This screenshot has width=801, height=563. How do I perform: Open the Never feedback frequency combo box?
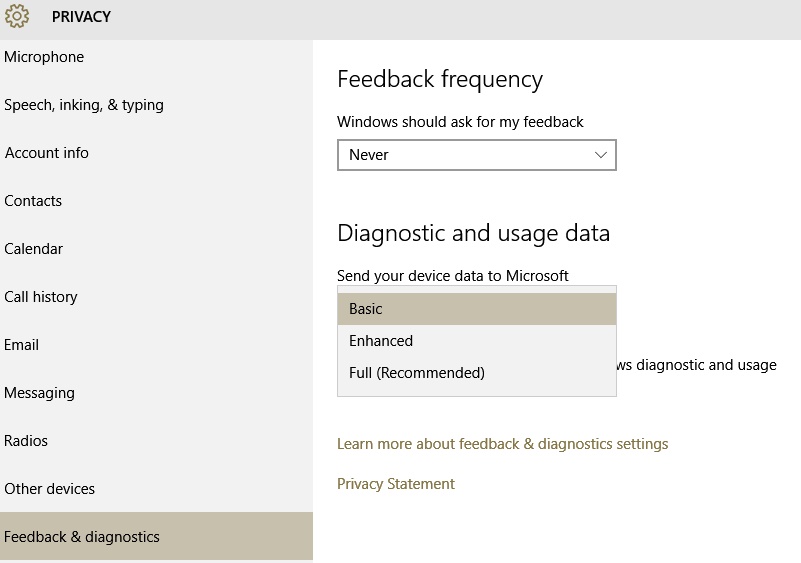(x=477, y=155)
